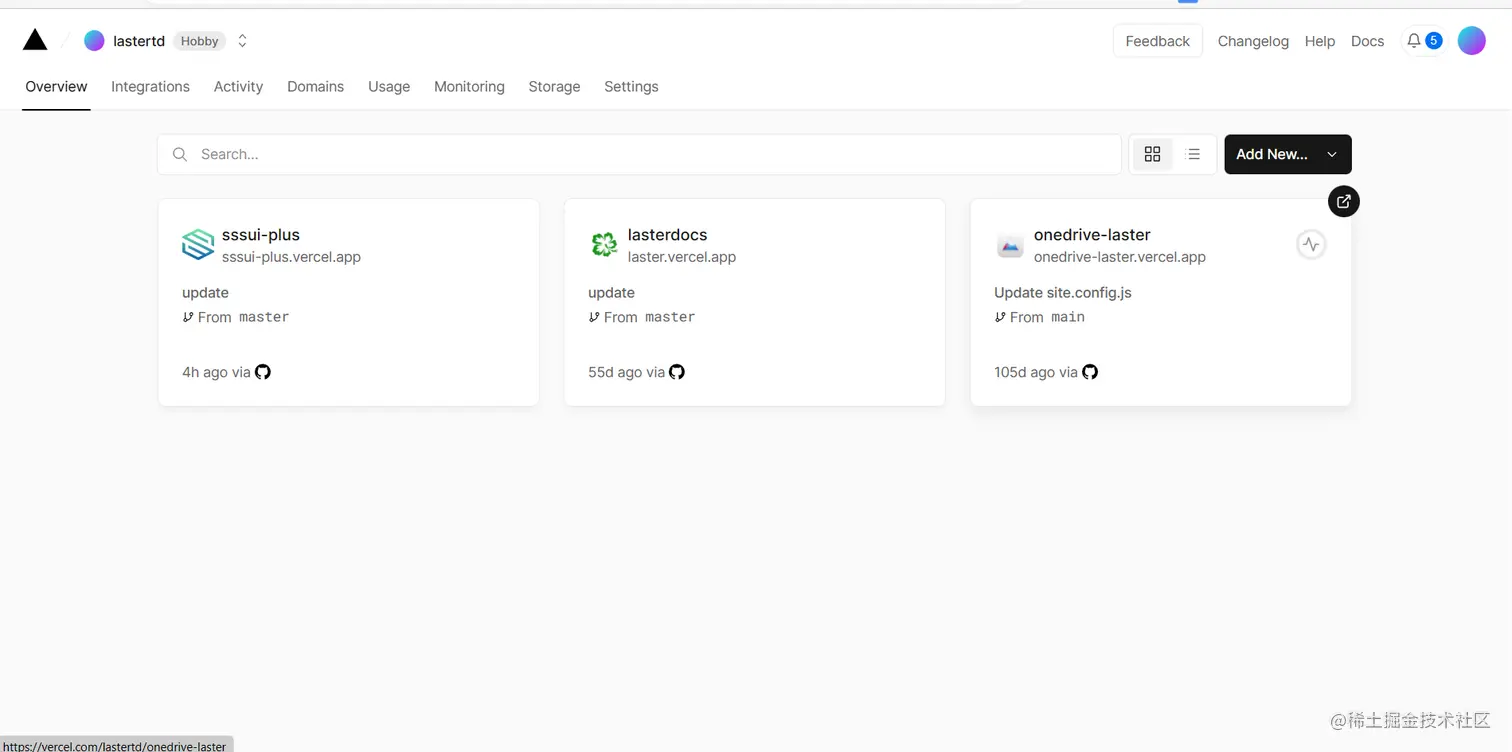Viewport: 1512px width, 752px height.
Task: Open the external link icon on onedrive-laster
Action: tap(1344, 201)
